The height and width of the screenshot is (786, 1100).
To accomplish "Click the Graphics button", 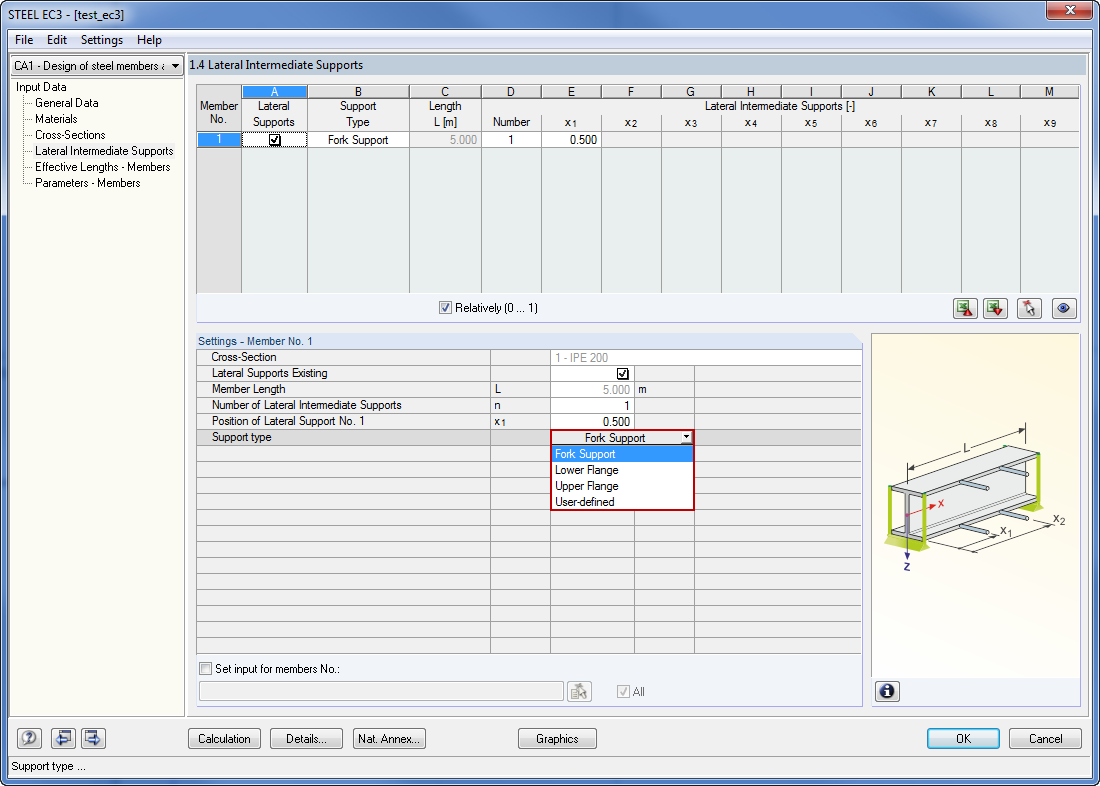I will pyautogui.click(x=557, y=738).
